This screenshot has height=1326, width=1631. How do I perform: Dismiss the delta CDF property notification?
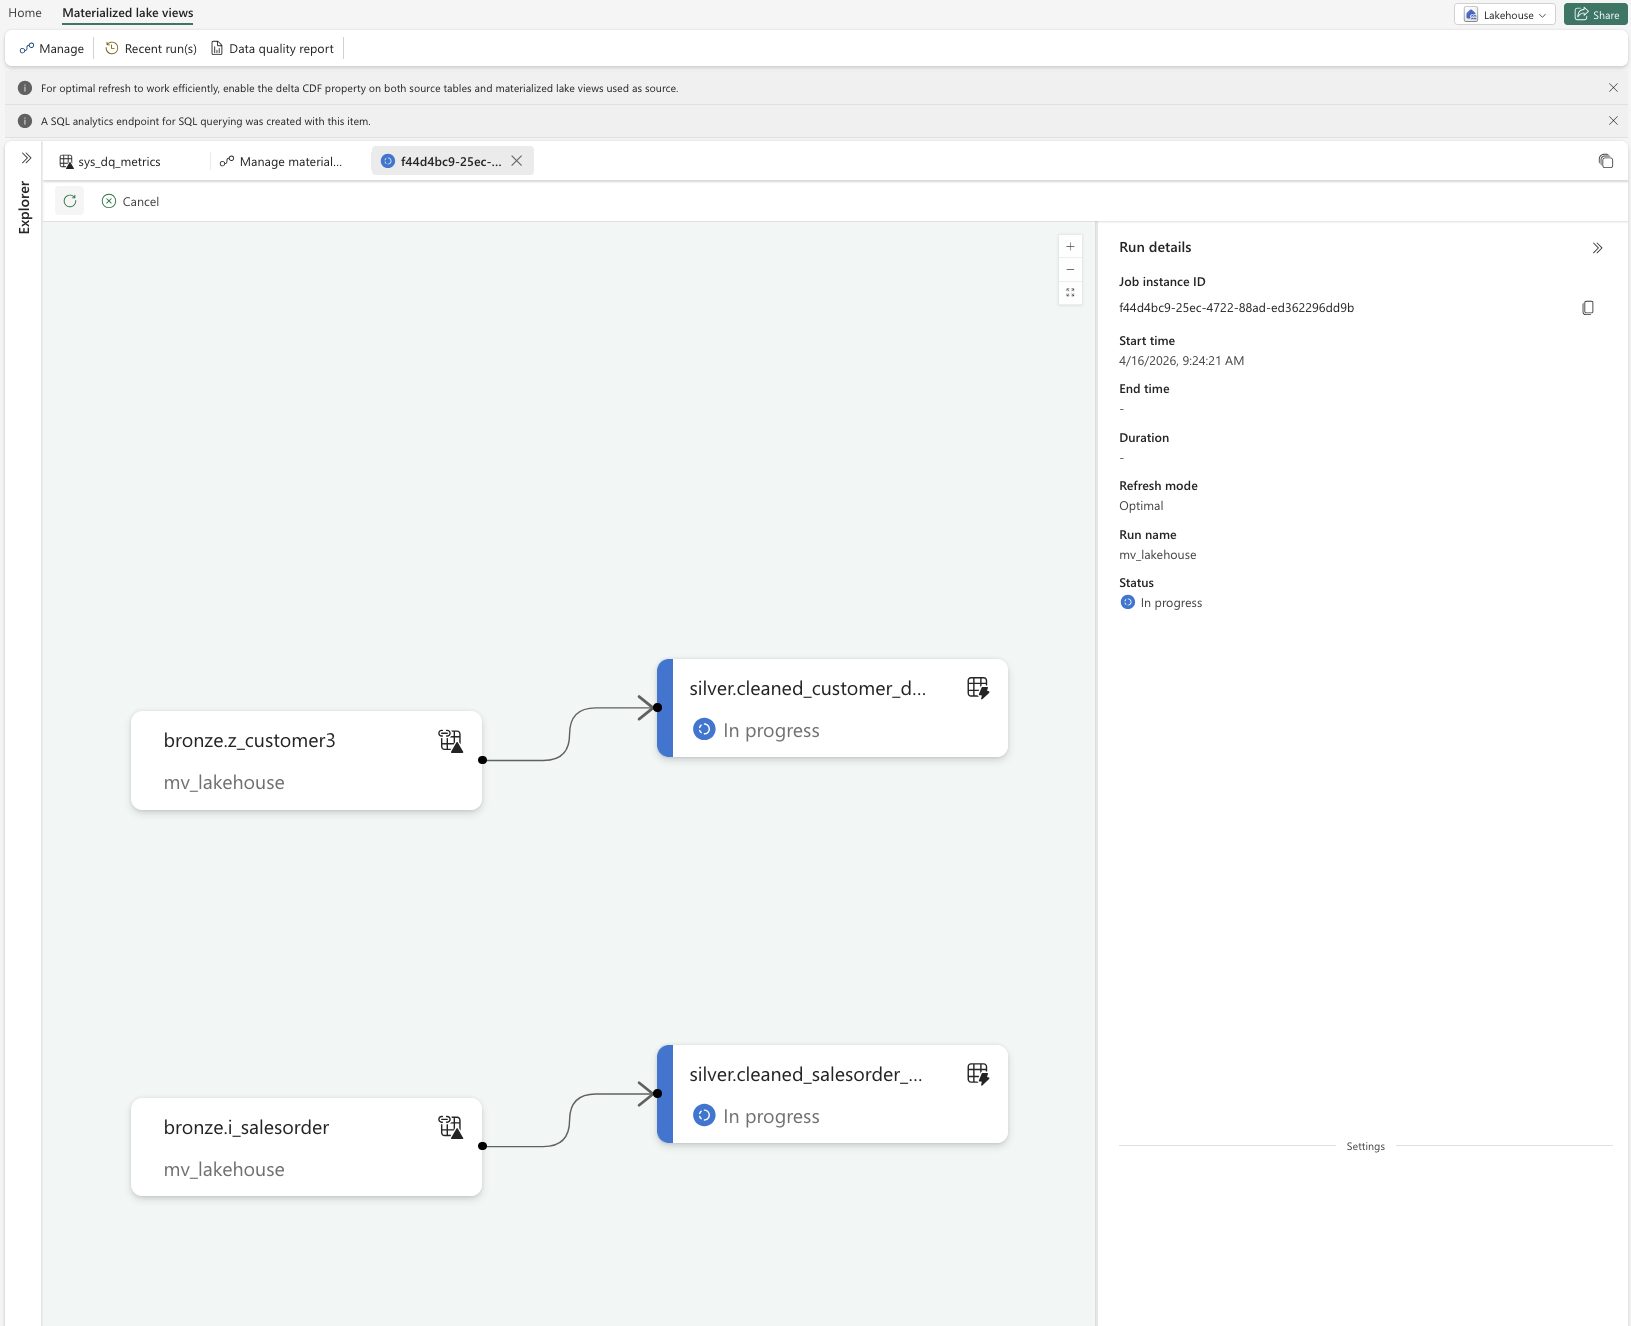tap(1613, 88)
